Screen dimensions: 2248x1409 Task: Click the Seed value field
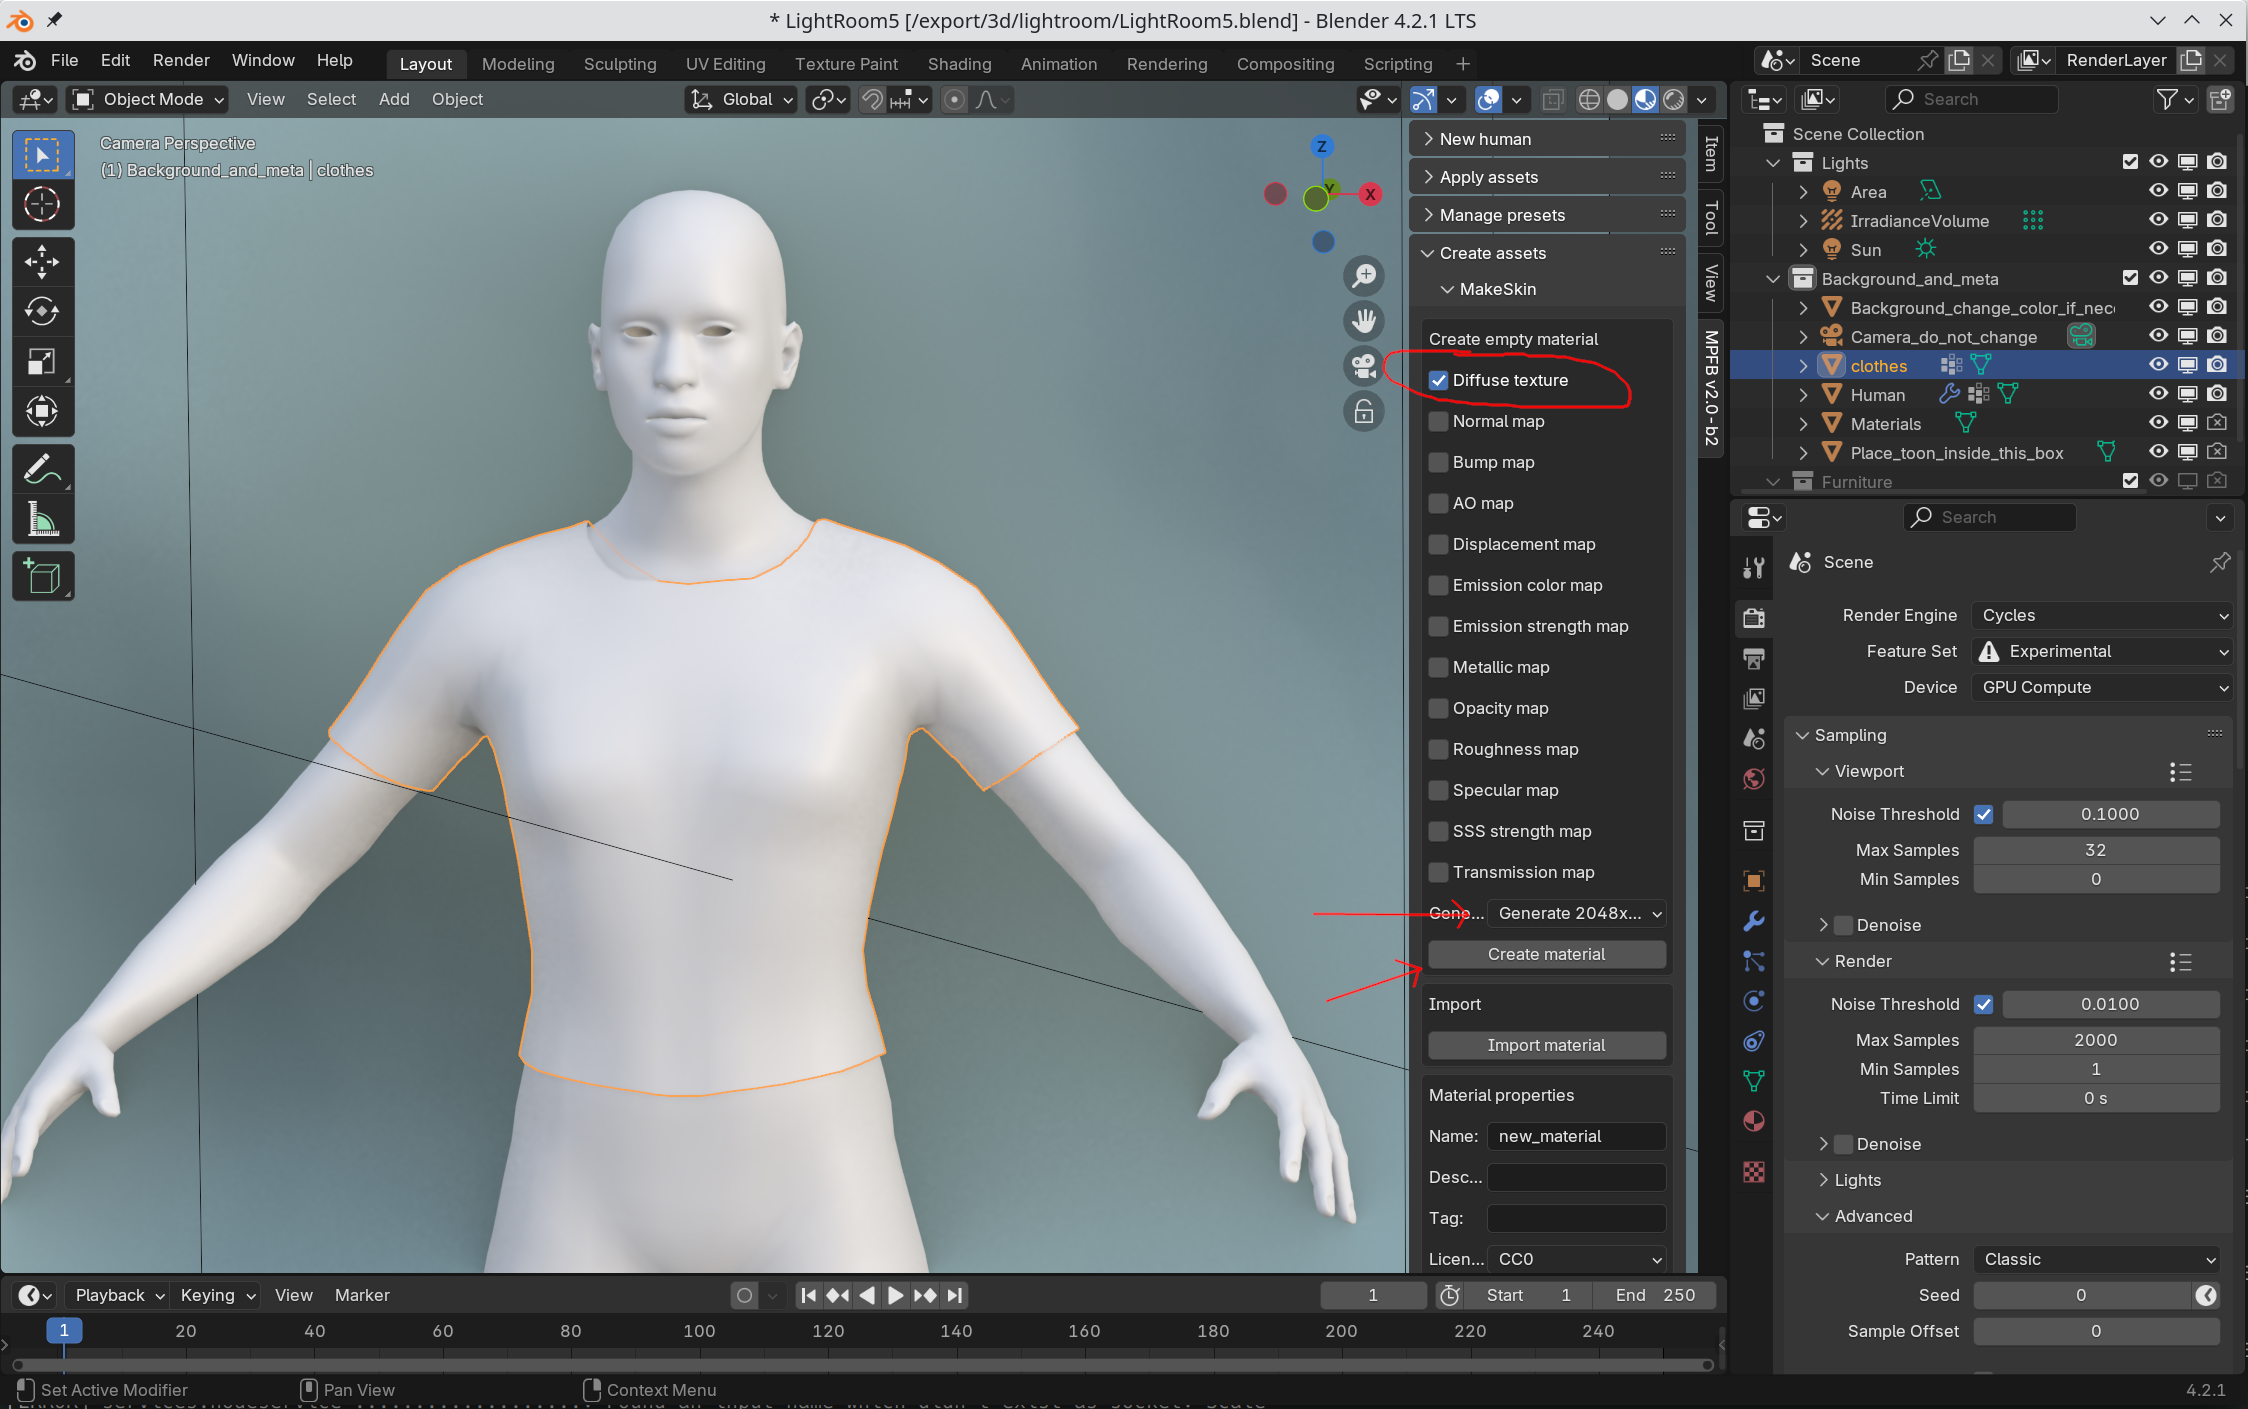click(2082, 1295)
